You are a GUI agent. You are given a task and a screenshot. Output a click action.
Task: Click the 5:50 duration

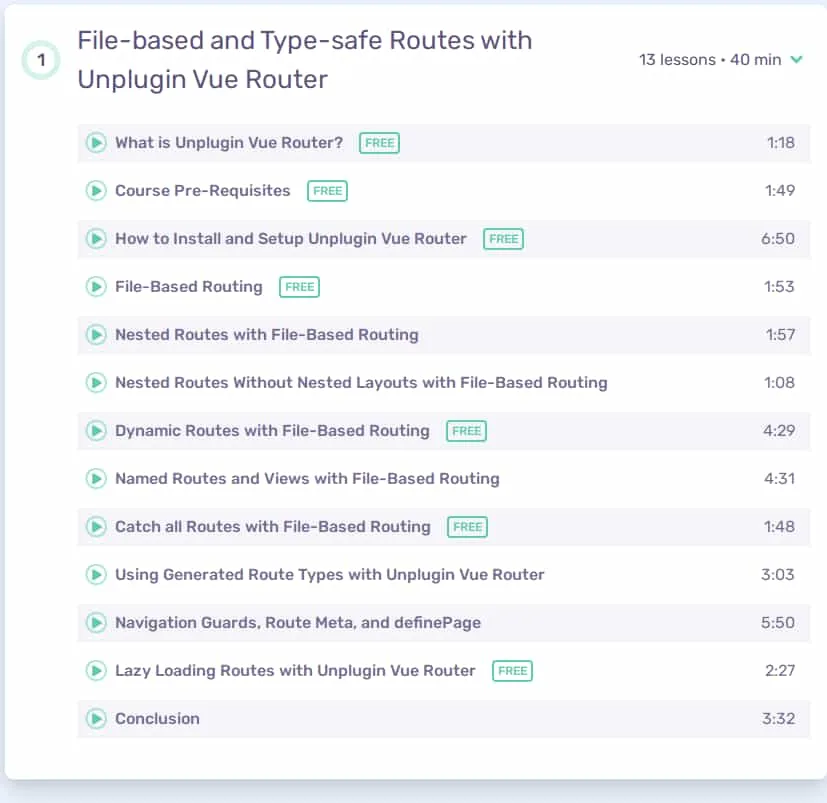tap(778, 623)
